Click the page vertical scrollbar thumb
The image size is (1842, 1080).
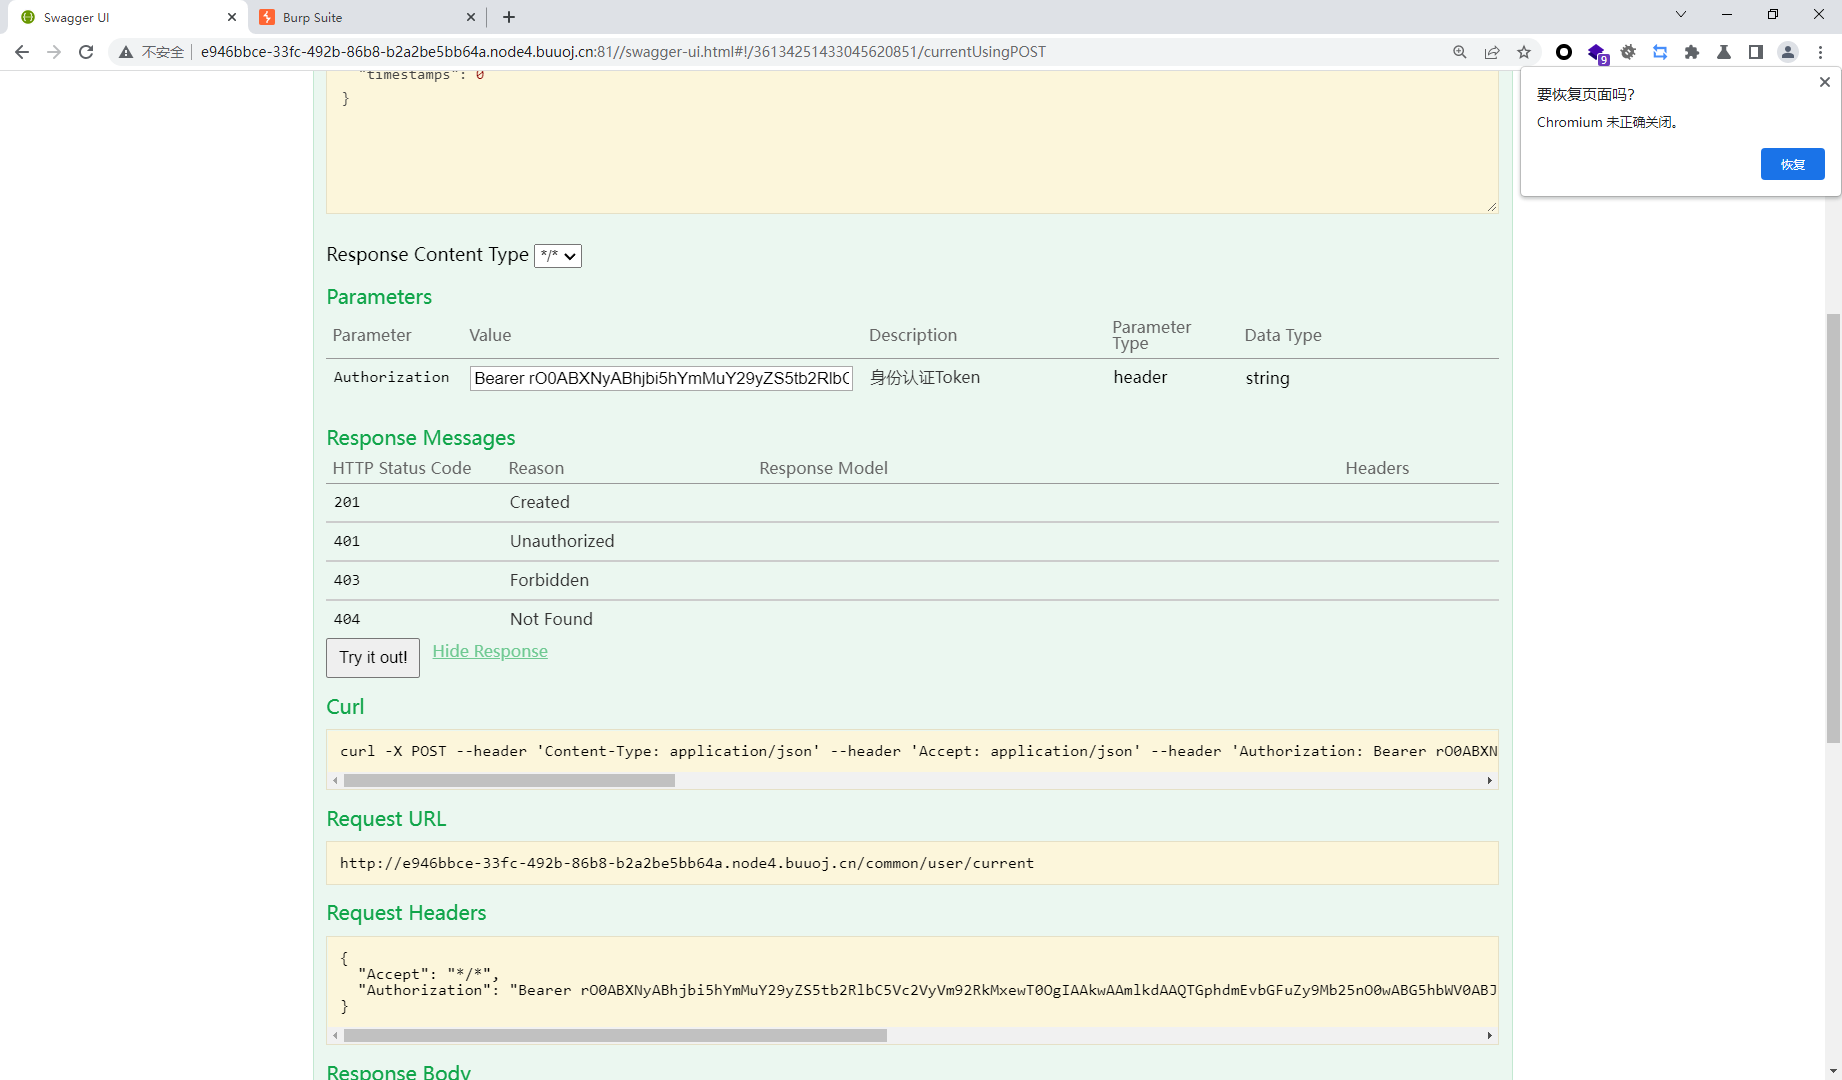tap(1833, 528)
